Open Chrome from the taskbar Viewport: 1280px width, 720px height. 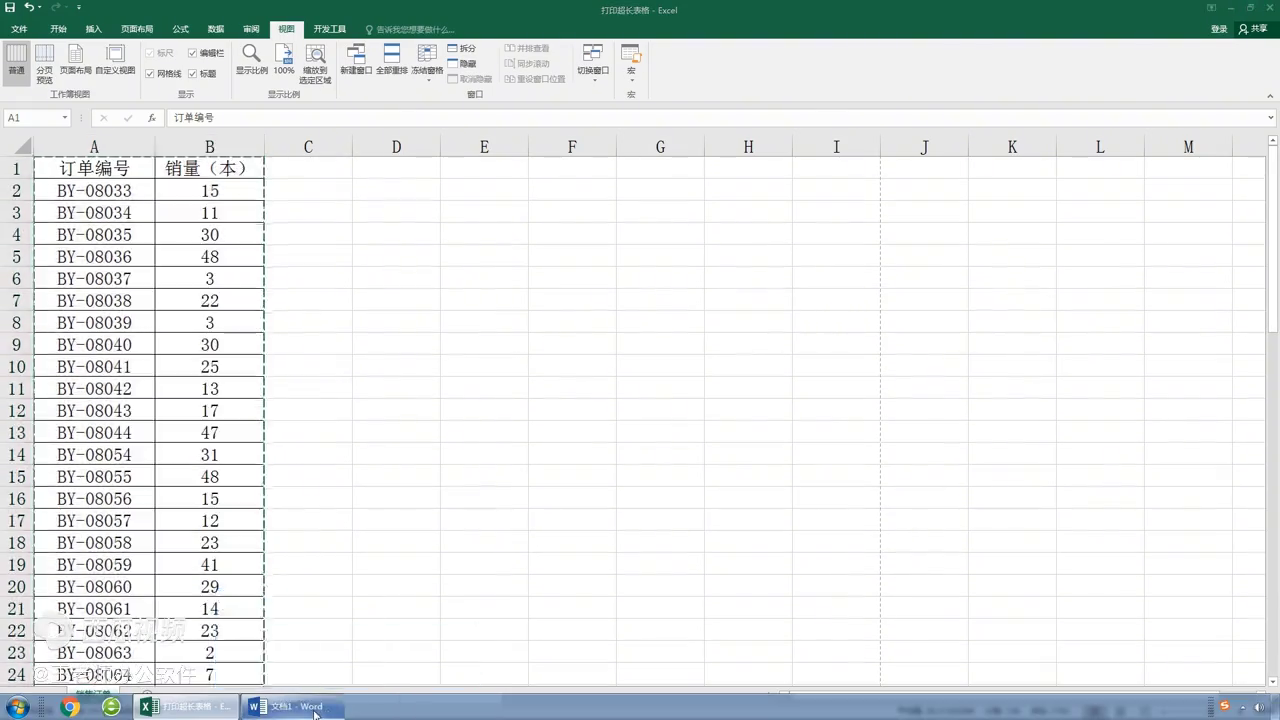70,707
